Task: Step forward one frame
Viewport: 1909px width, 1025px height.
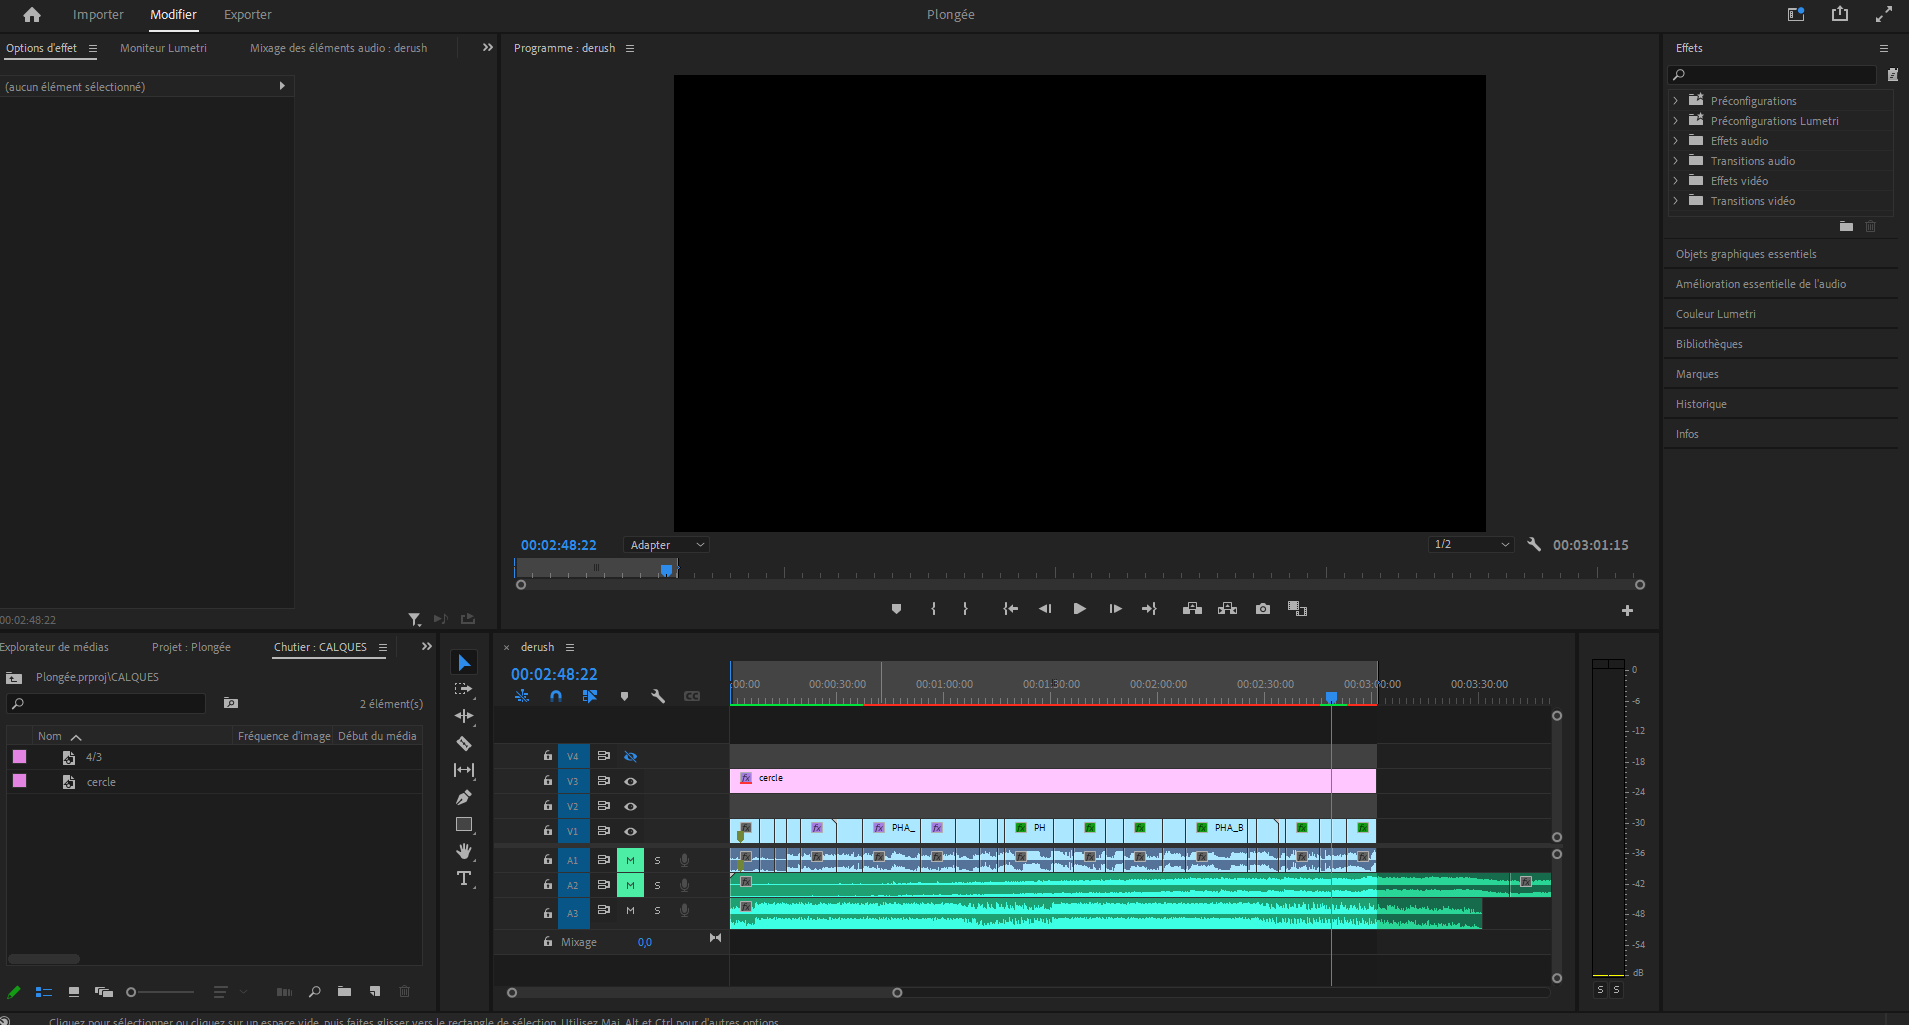Action: [x=1115, y=609]
